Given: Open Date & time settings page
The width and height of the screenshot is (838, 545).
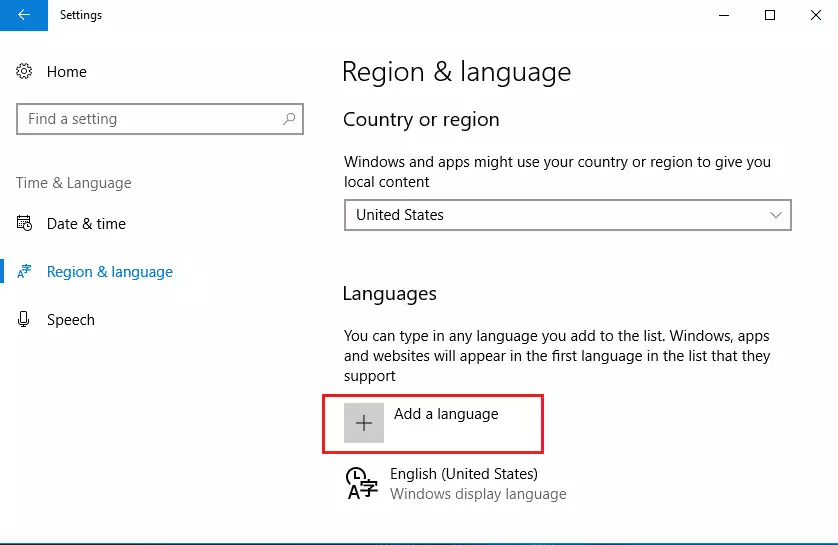Looking at the screenshot, I should (86, 223).
